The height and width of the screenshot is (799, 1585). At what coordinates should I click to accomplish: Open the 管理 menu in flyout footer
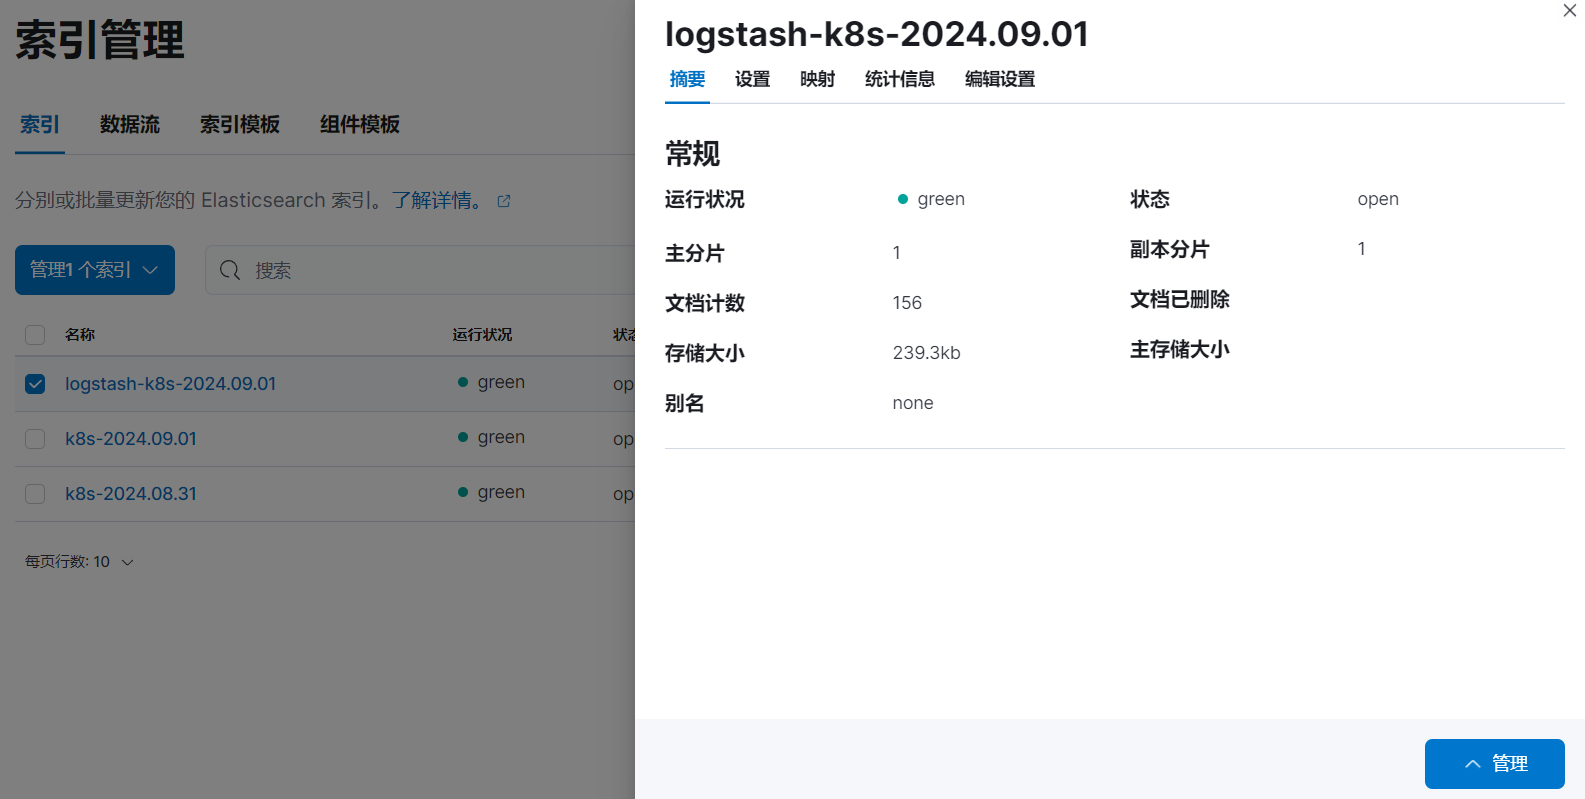(x=1494, y=764)
